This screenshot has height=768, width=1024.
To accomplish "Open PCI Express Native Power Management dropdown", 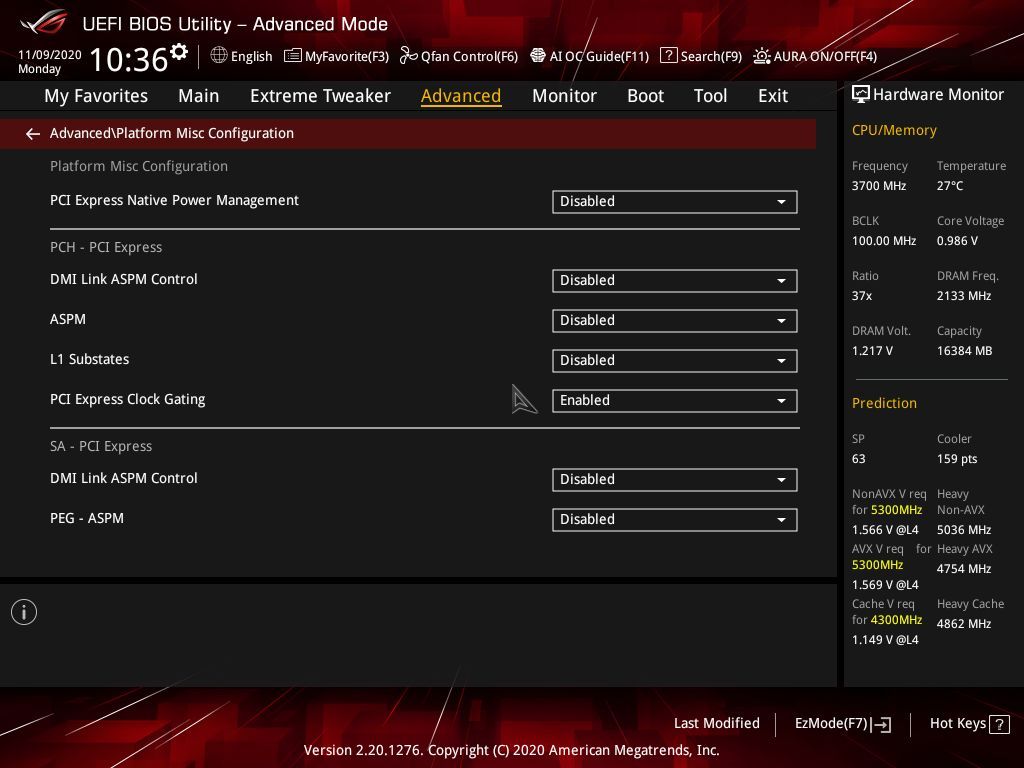I will [675, 202].
